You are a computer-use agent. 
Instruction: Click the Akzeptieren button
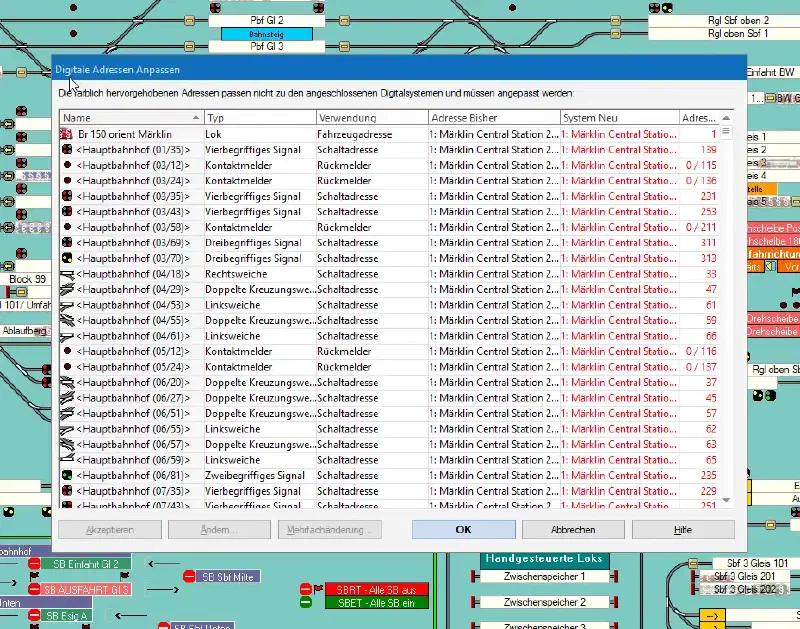click(110, 530)
